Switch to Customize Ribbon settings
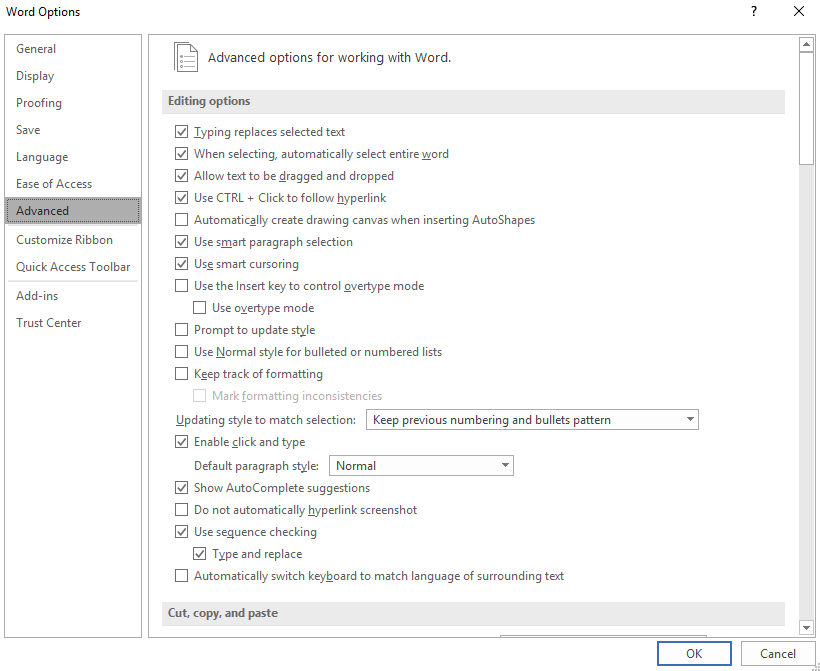Screen dimensions: 820x671 pos(64,240)
